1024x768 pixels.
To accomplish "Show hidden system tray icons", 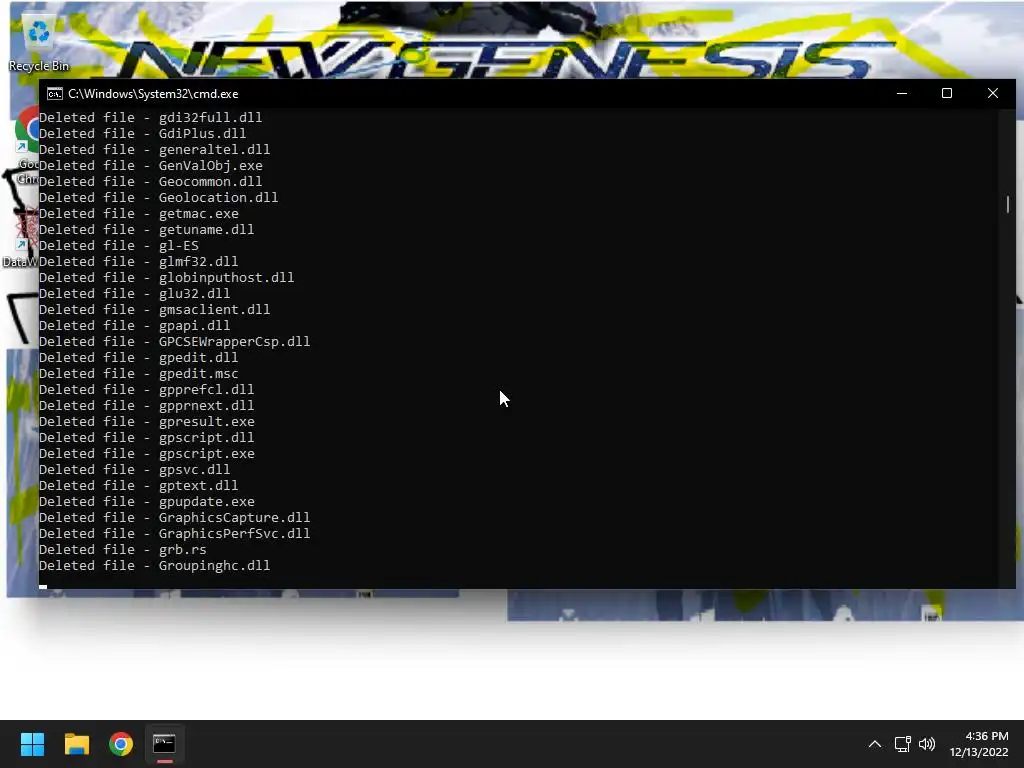I will [x=875, y=744].
